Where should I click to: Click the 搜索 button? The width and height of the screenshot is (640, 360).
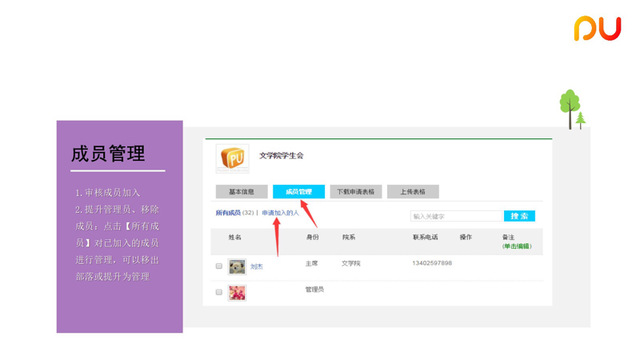519,216
